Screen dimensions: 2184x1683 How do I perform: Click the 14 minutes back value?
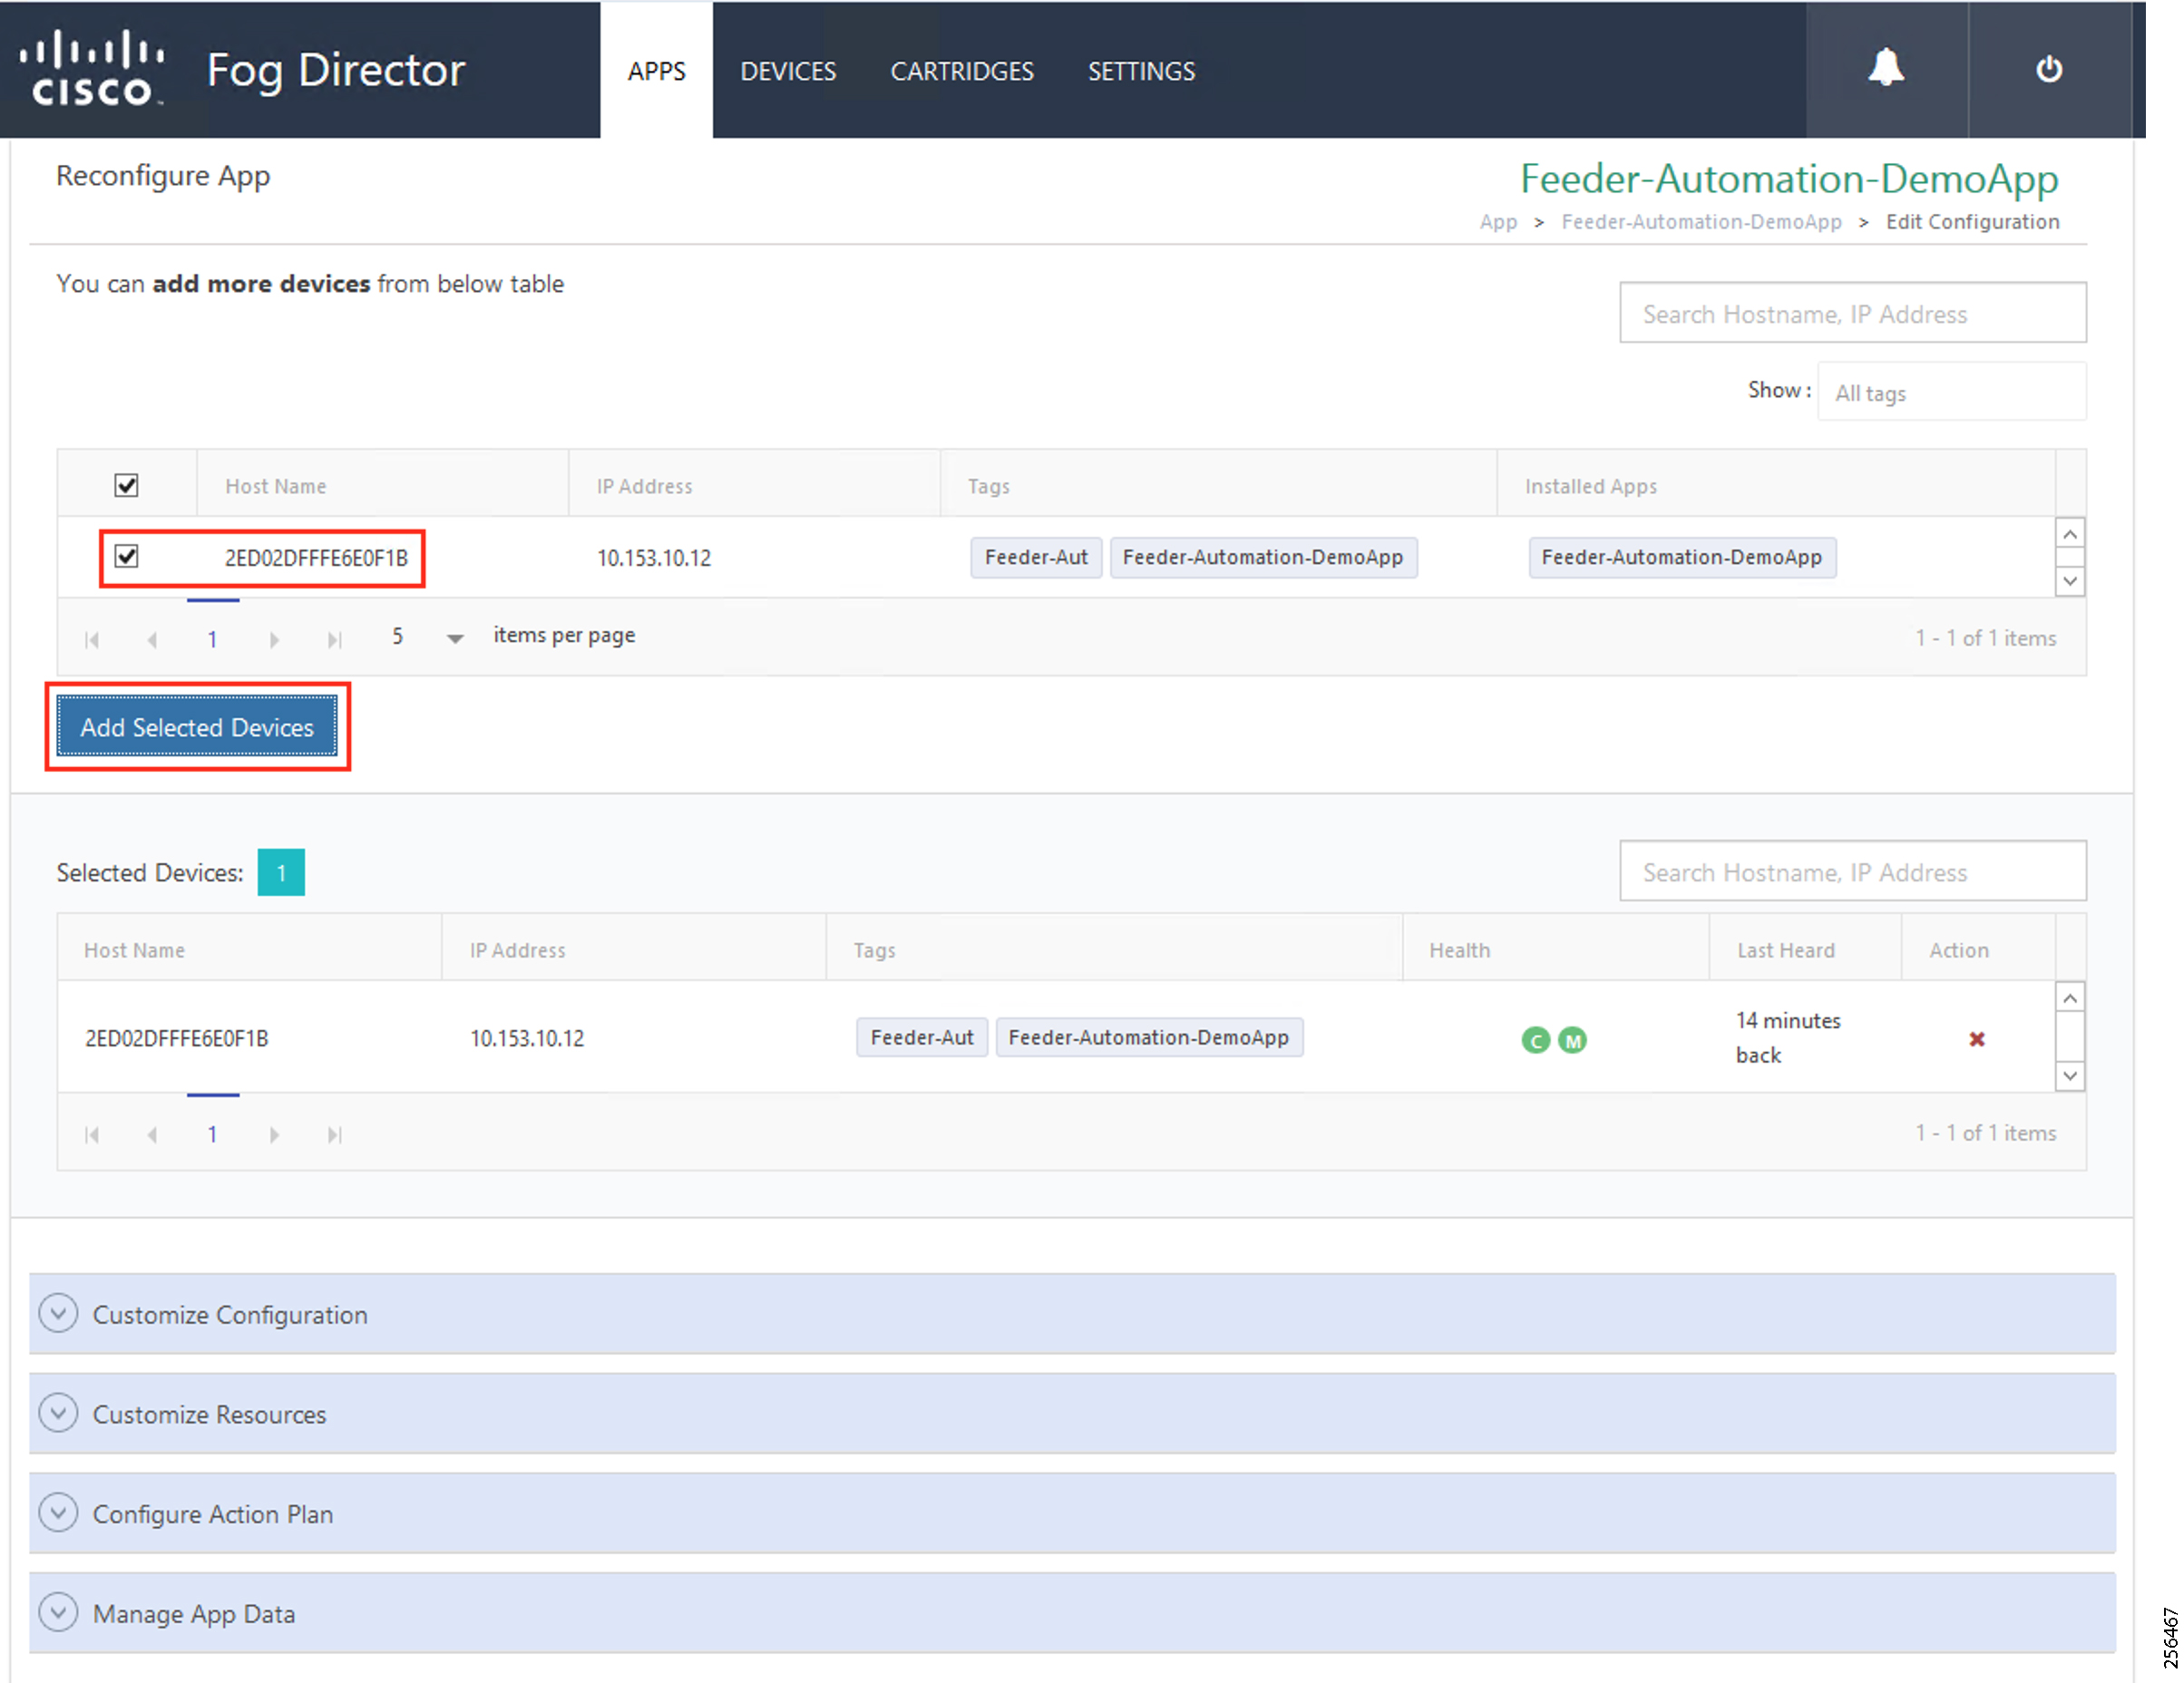pyautogui.click(x=1788, y=1037)
